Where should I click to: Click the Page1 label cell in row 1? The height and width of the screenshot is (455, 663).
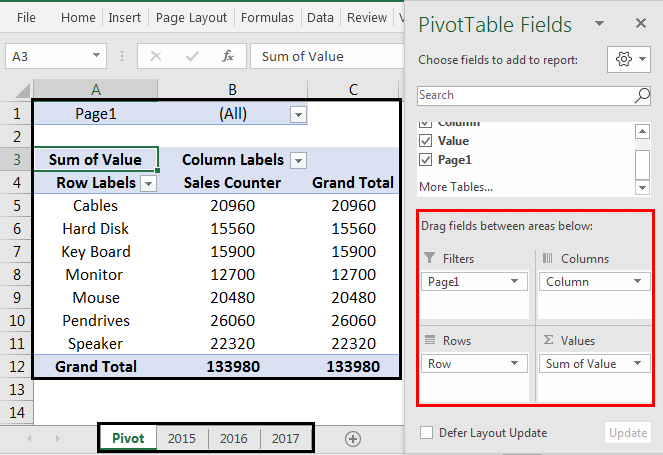click(96, 114)
